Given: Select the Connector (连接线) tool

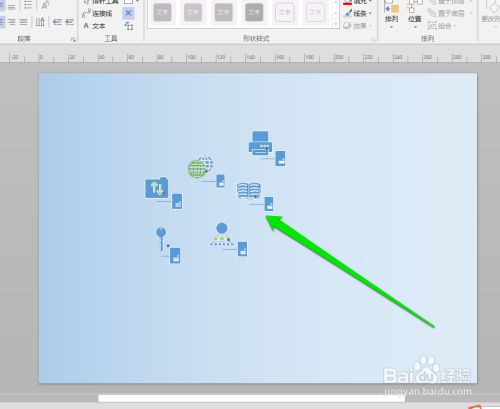Looking at the screenshot, I should [97, 14].
